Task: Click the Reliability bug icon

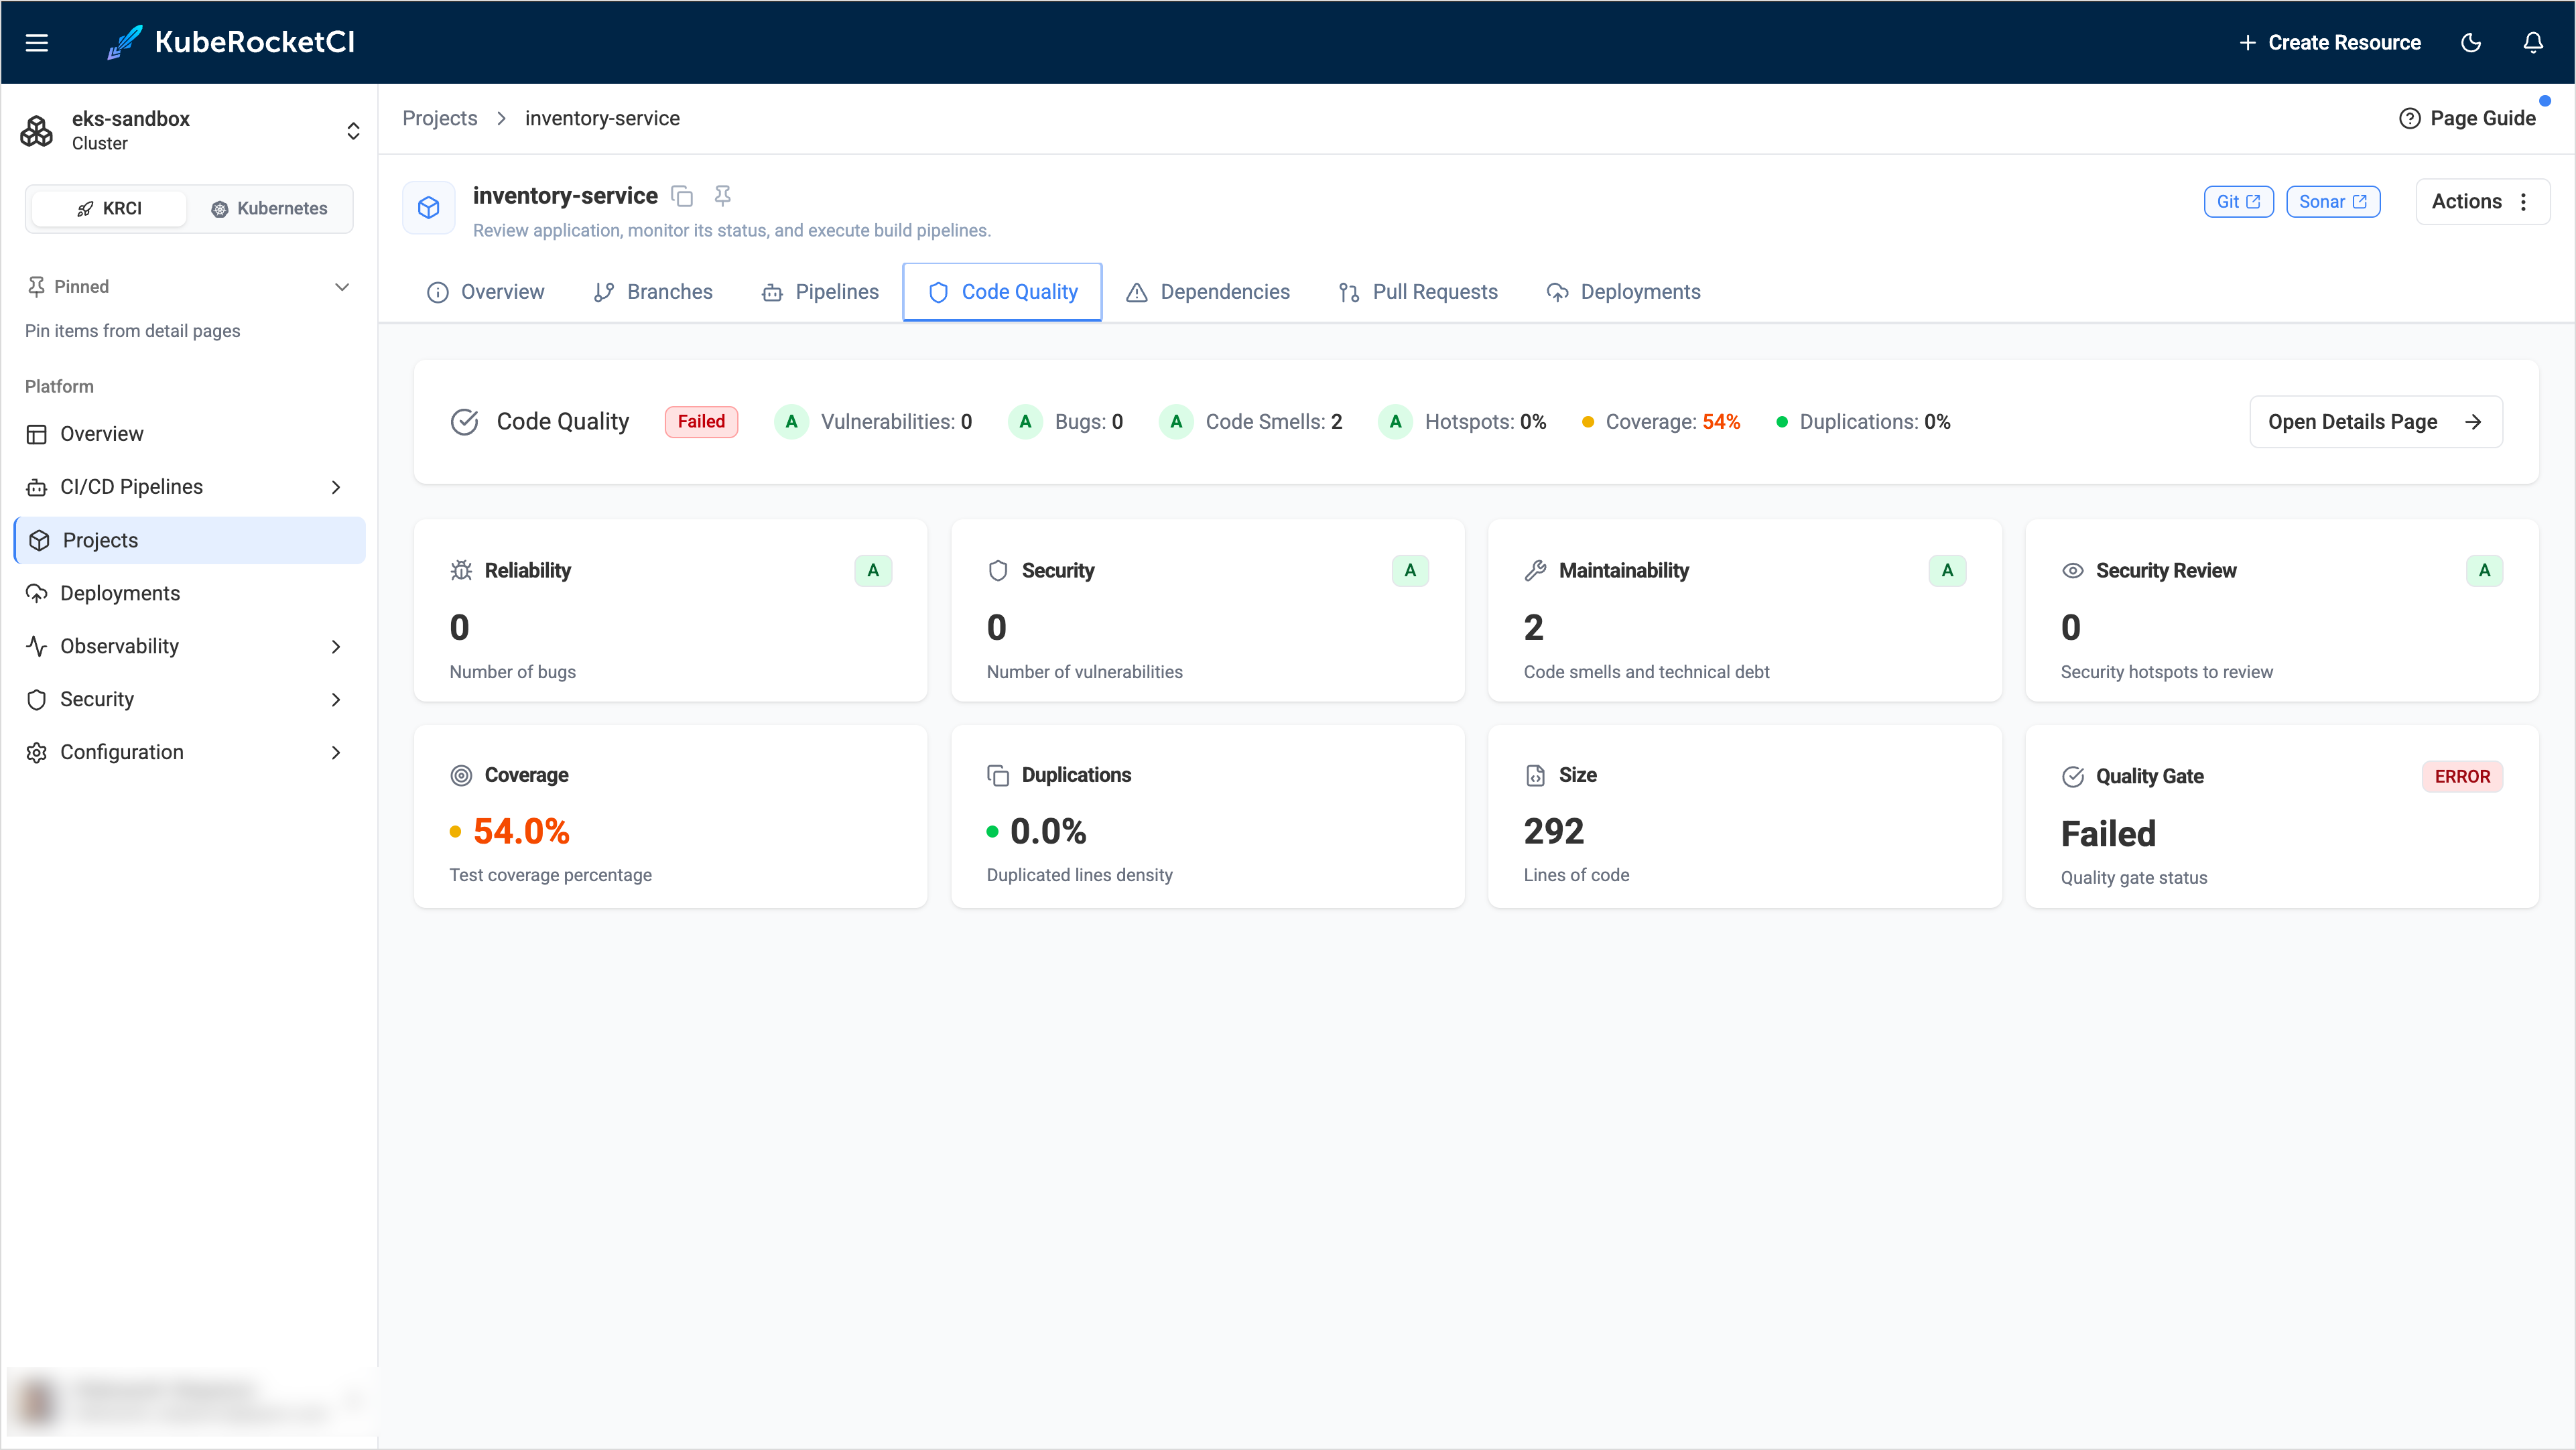Action: point(461,570)
